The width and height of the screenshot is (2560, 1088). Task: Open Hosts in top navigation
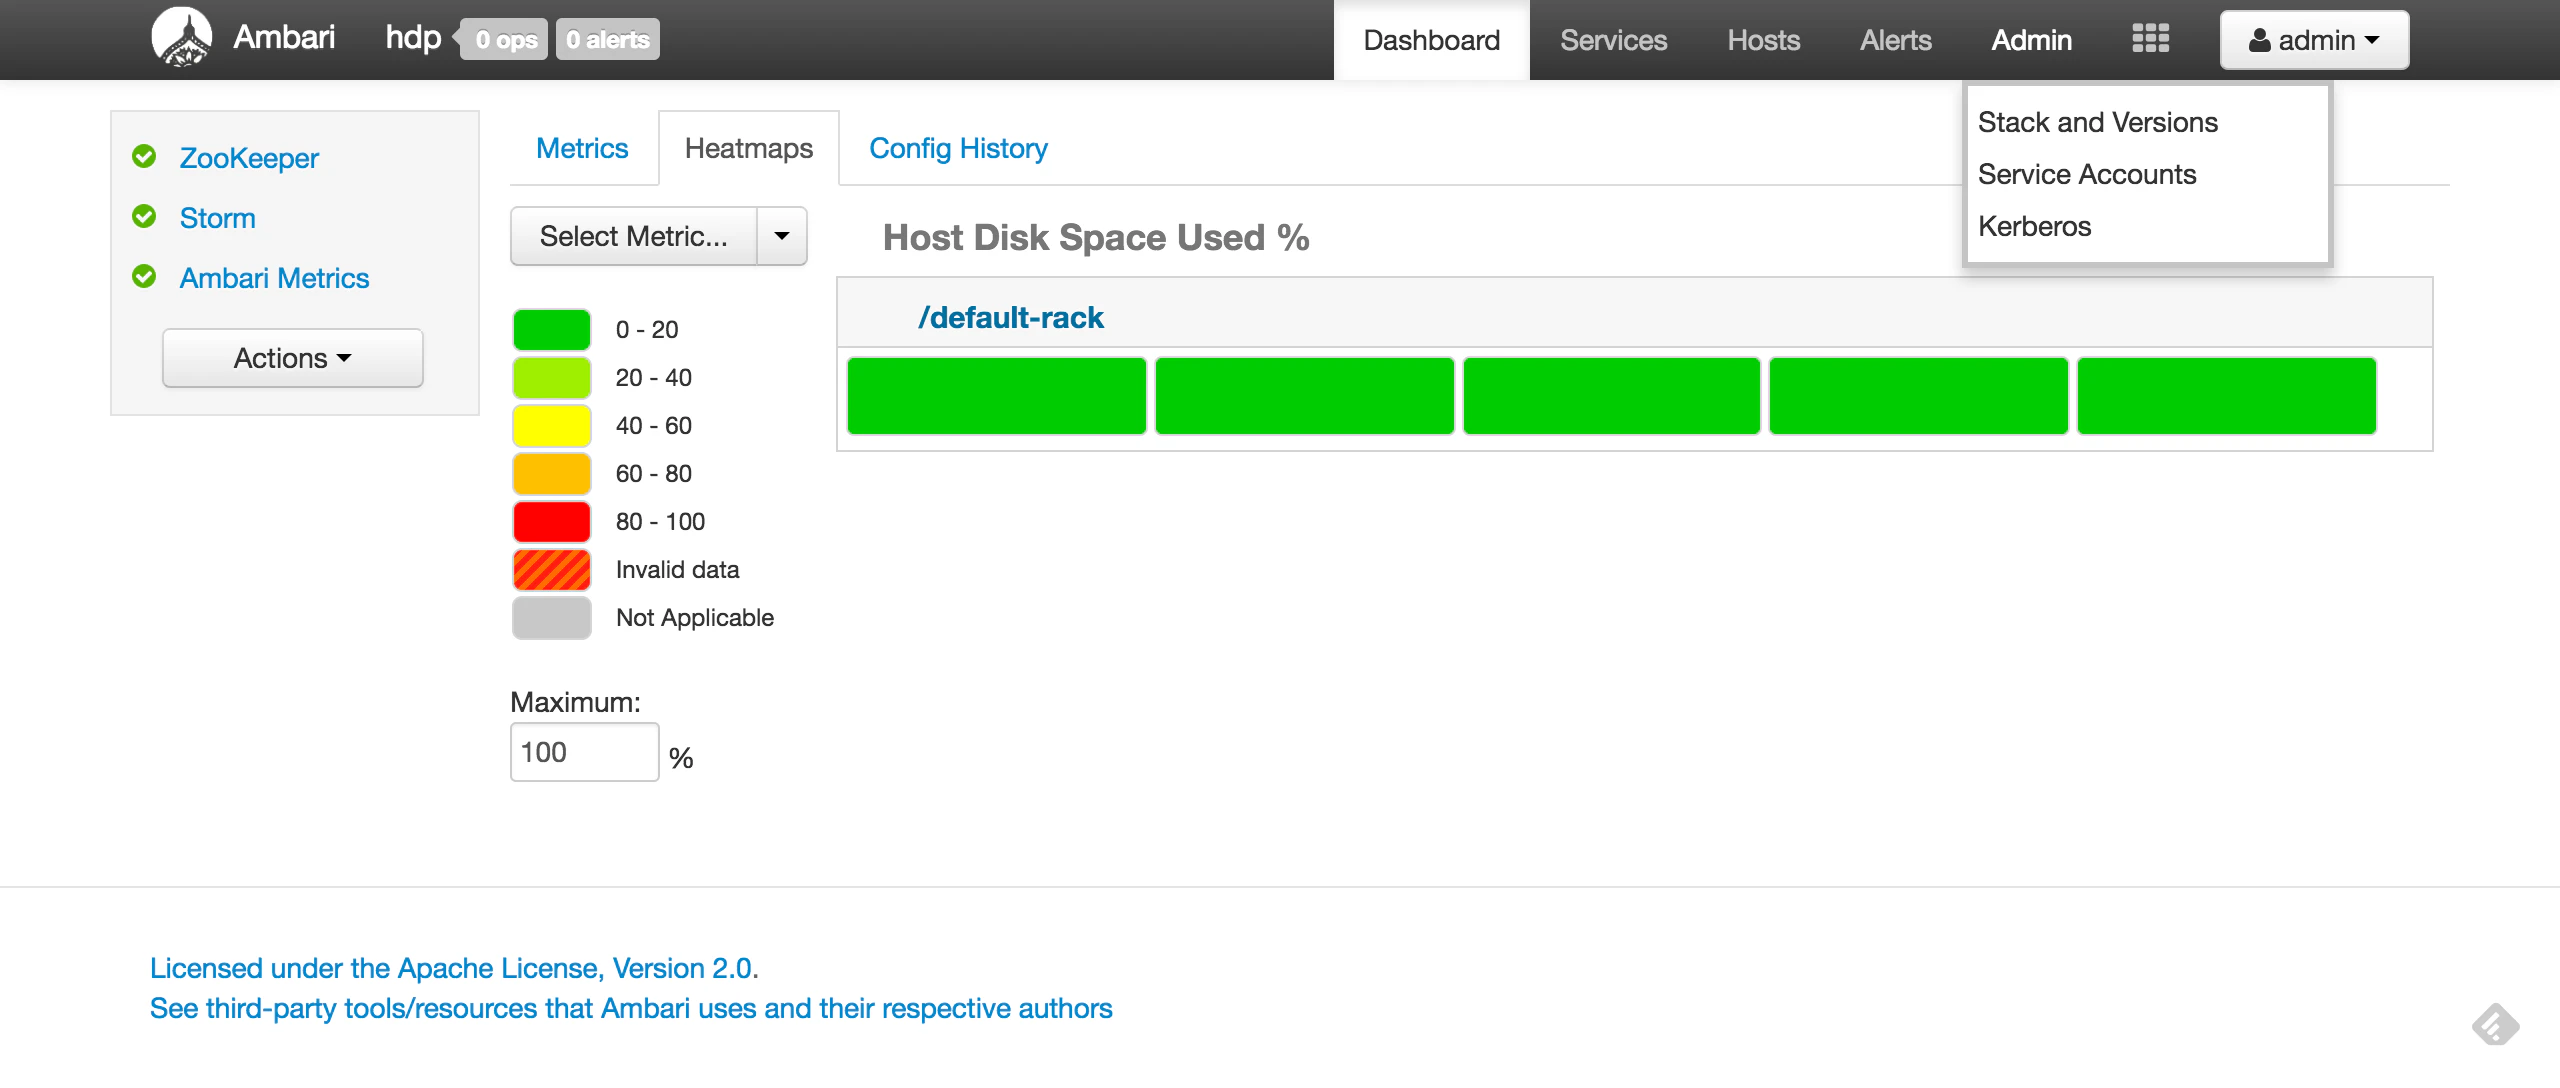pyautogui.click(x=1763, y=40)
